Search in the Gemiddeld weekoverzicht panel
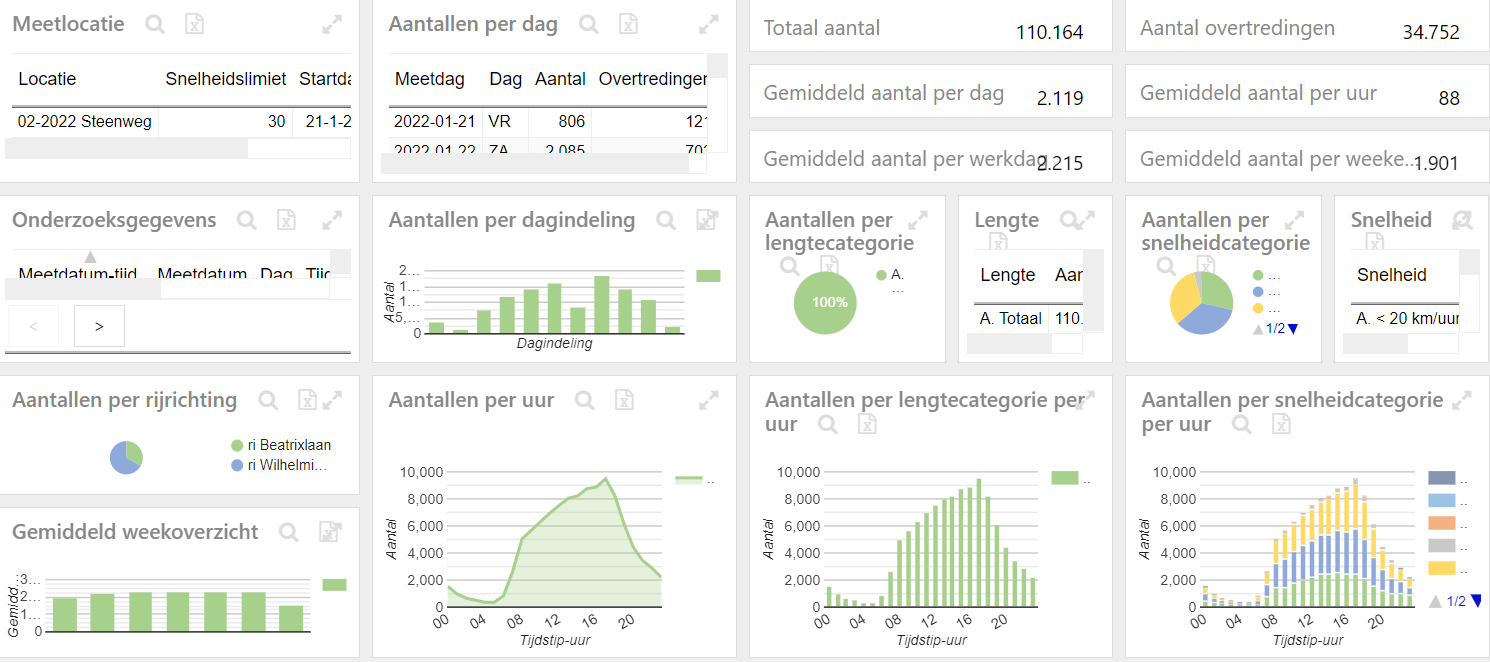 point(289,532)
